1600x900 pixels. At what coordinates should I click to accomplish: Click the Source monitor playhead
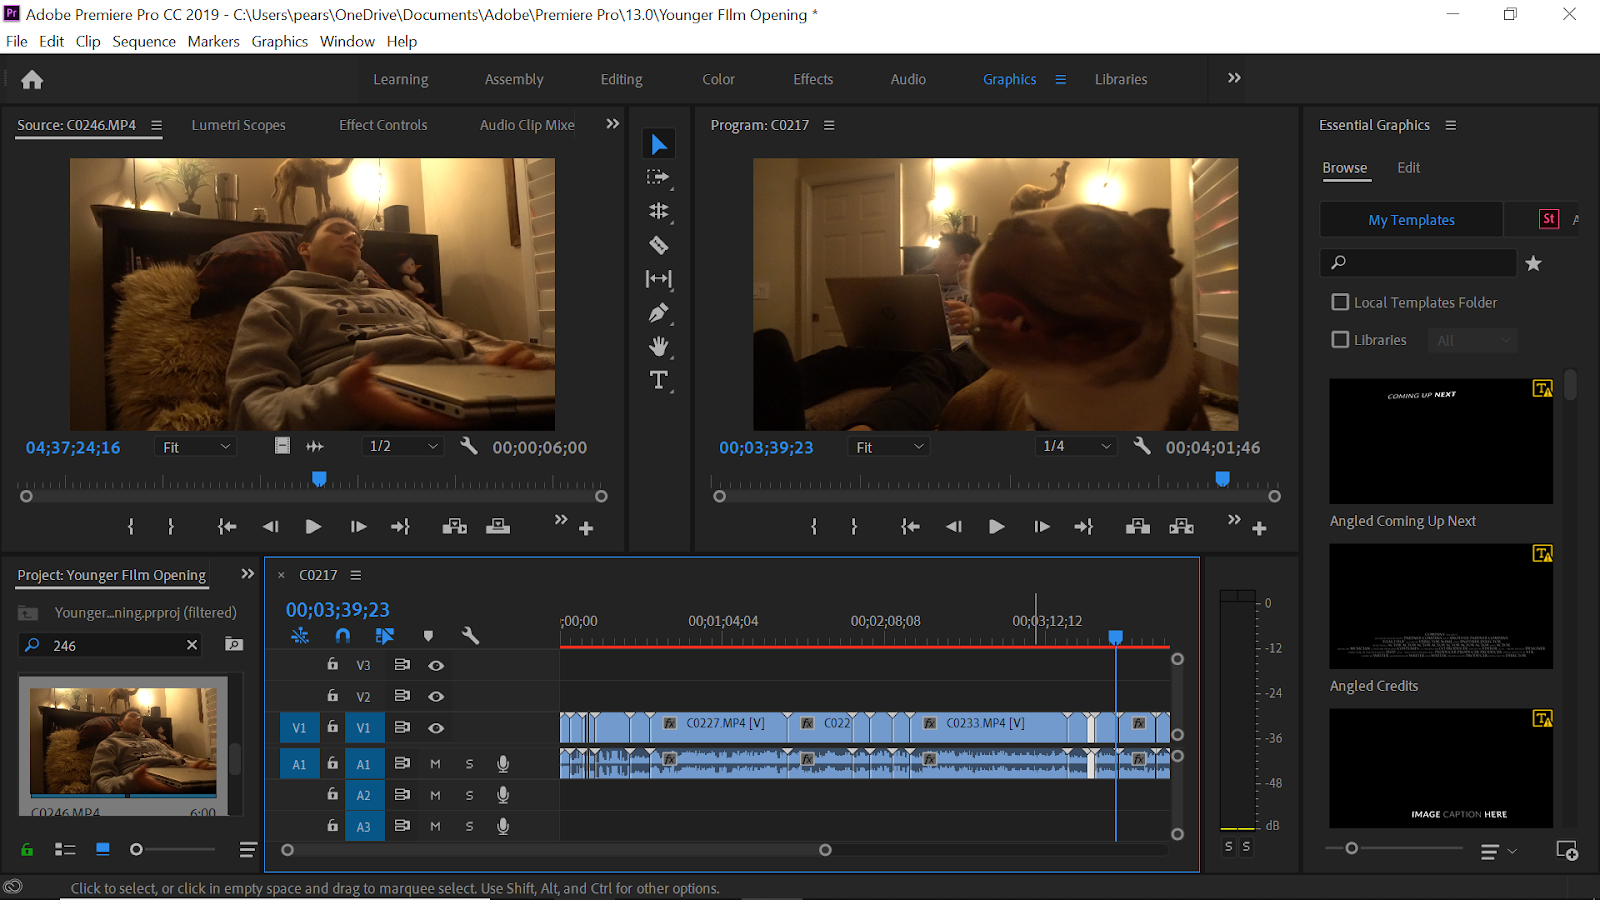click(319, 479)
